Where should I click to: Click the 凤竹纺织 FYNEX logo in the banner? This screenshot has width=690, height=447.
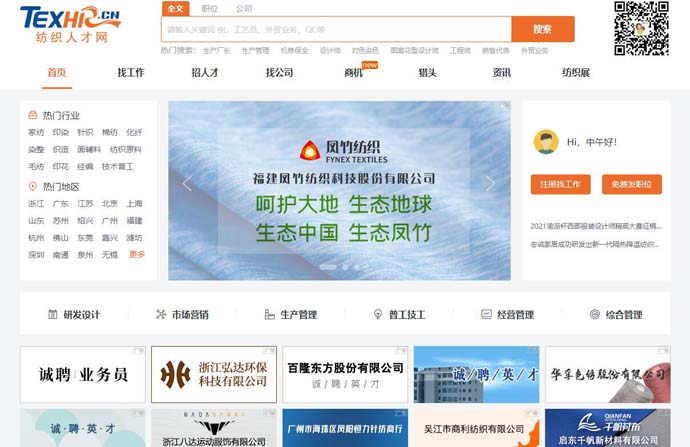pos(344,151)
